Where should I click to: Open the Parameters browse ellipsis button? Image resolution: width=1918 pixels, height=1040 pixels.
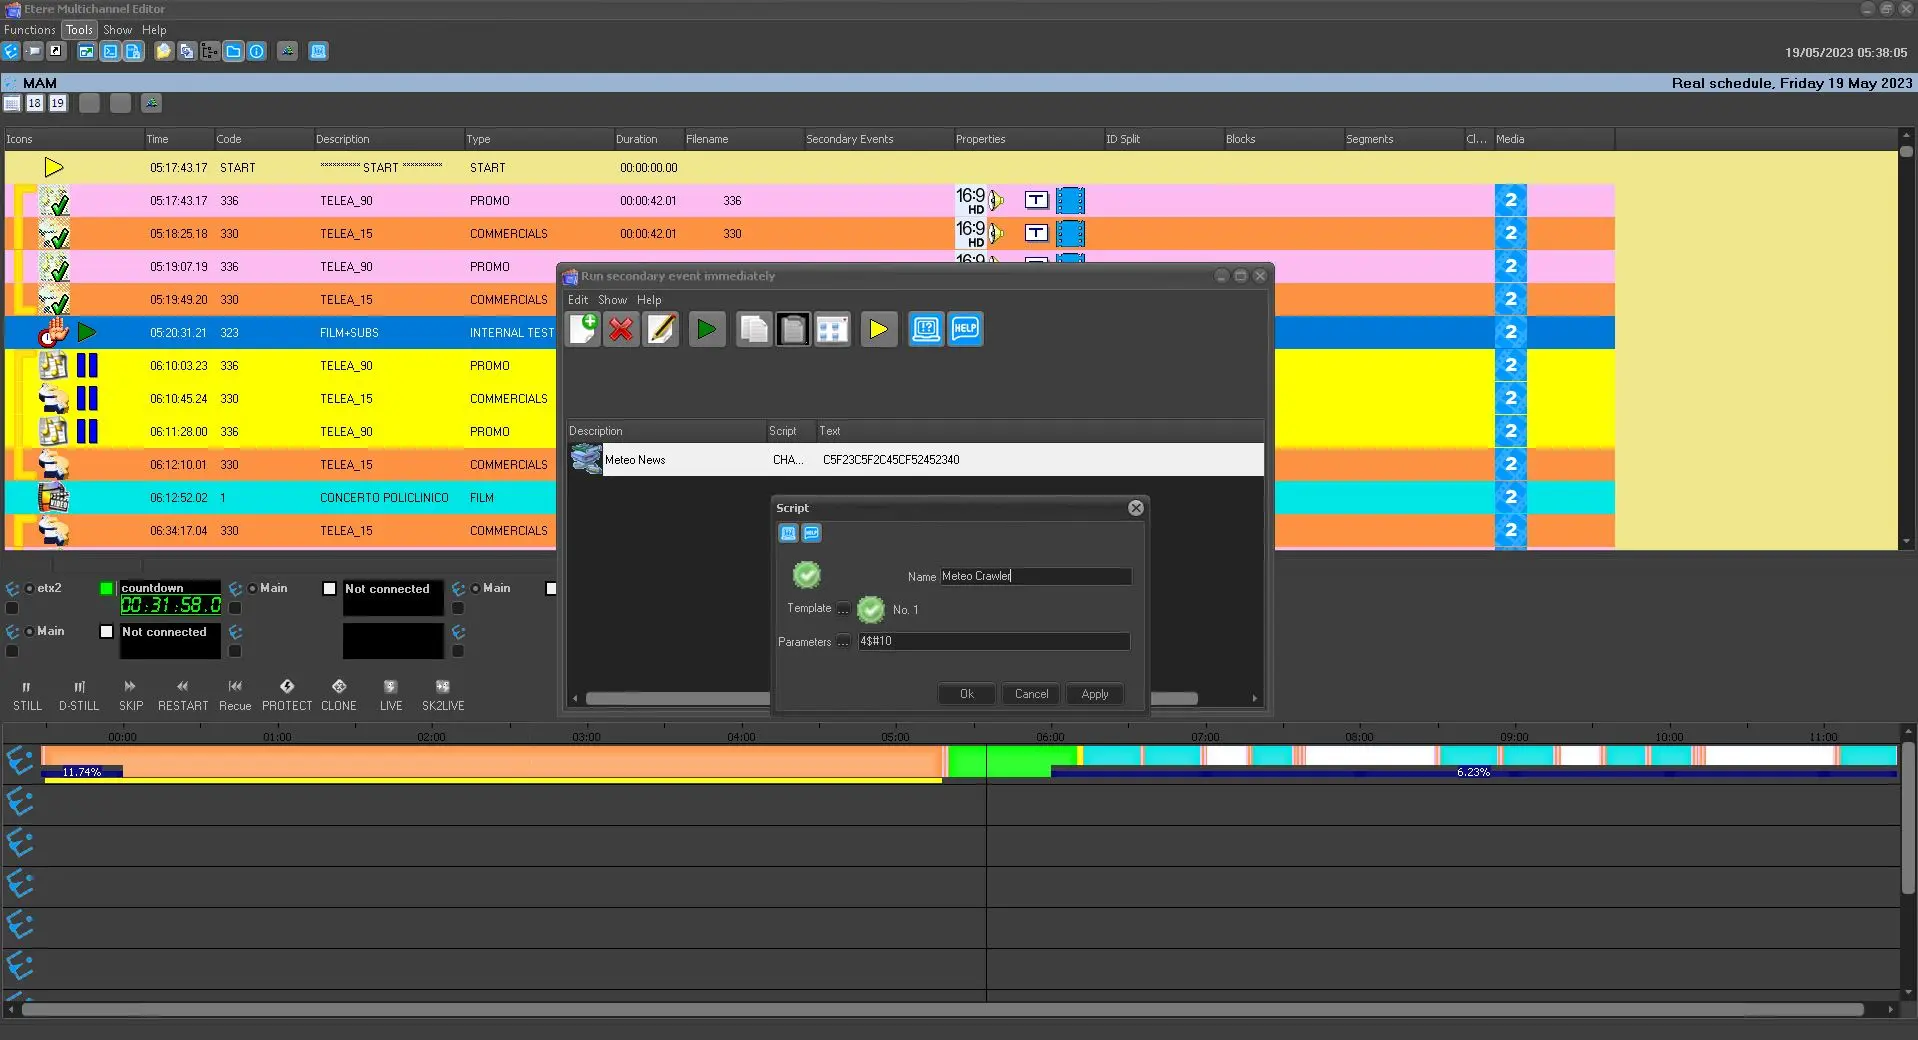(843, 642)
